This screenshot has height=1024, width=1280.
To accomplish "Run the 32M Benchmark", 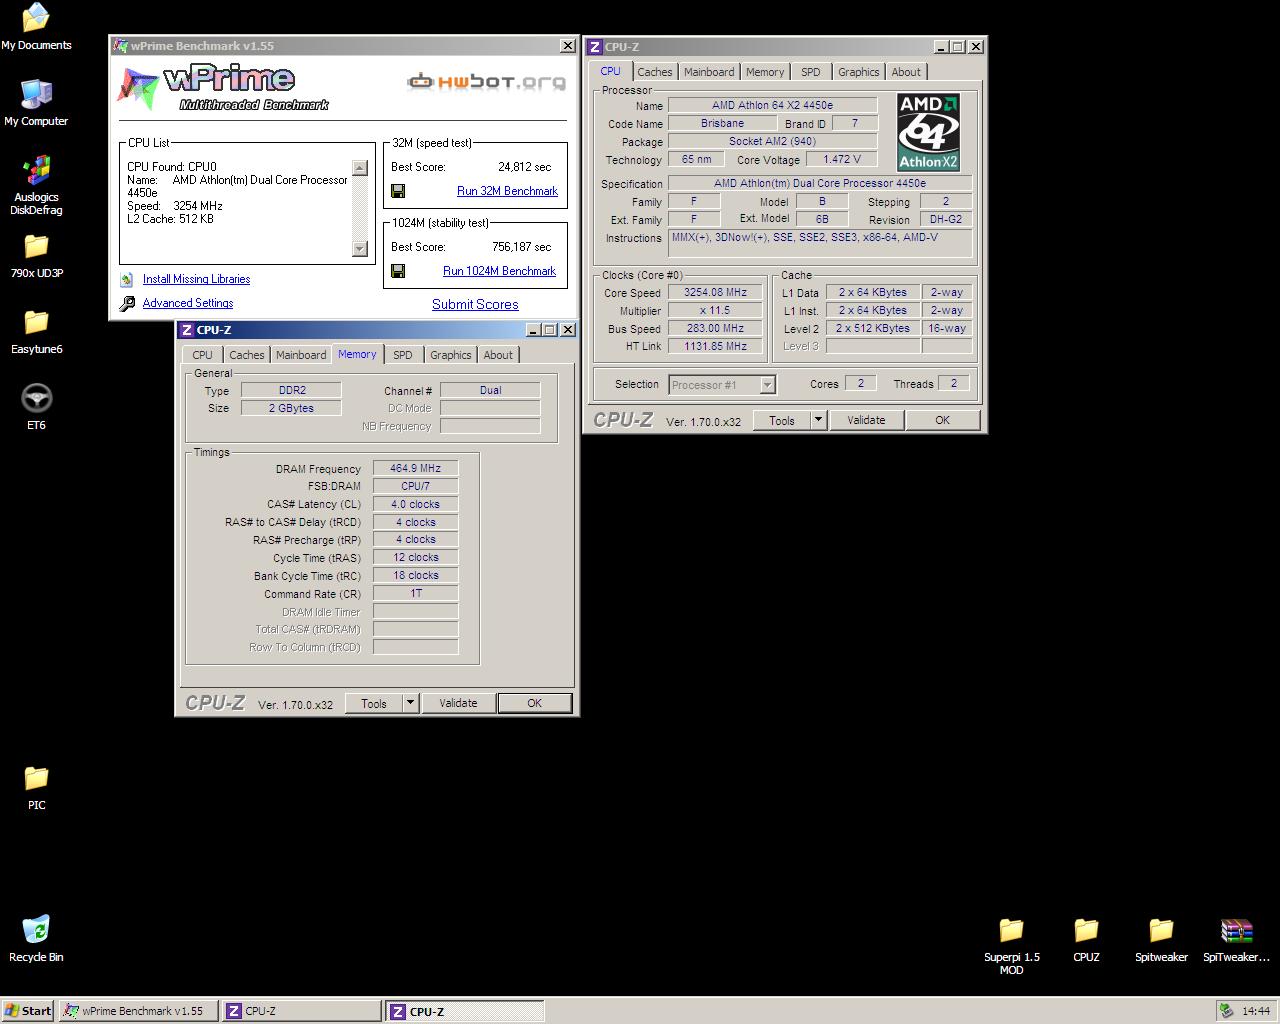I will tap(507, 191).
